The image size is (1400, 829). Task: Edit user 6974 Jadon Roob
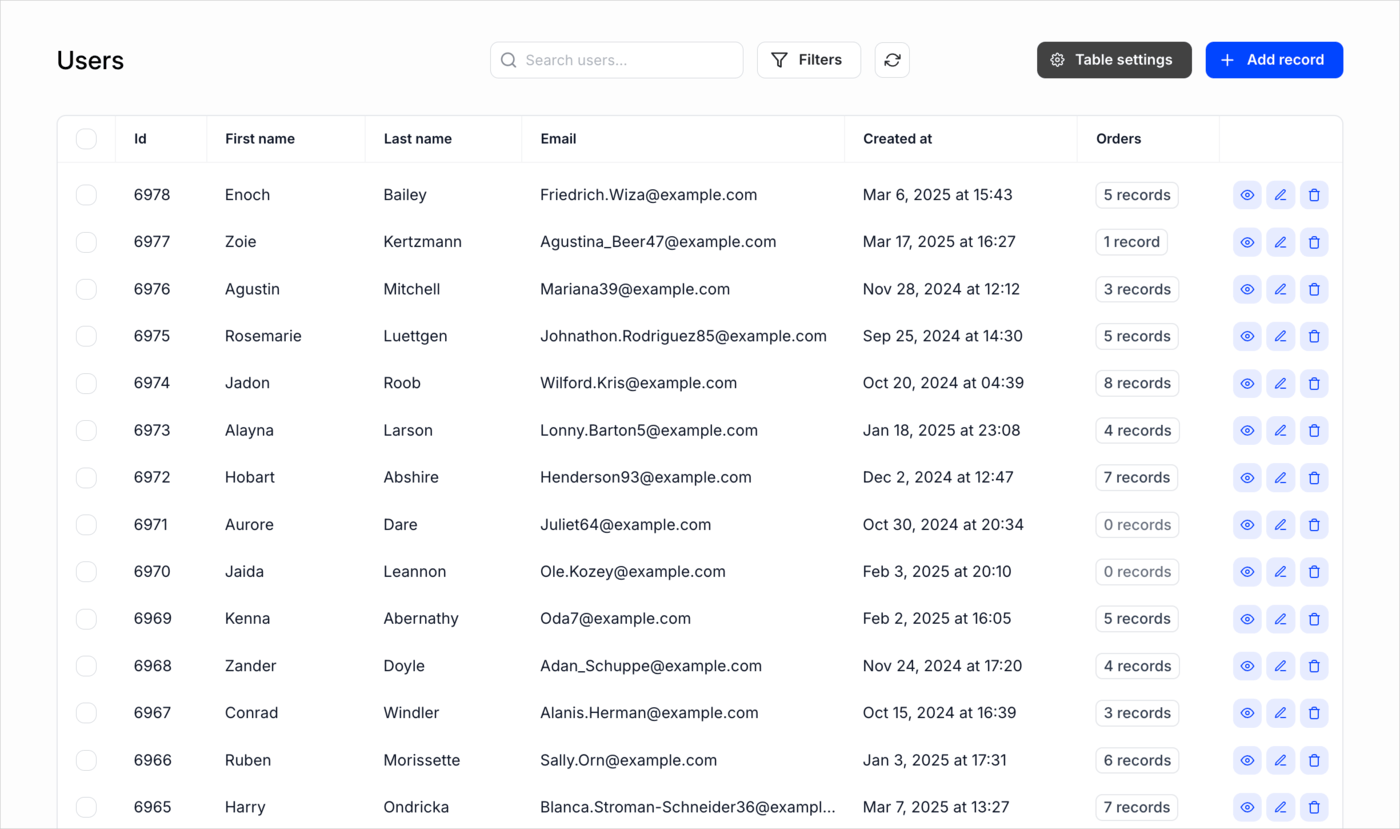pyautogui.click(x=1281, y=383)
